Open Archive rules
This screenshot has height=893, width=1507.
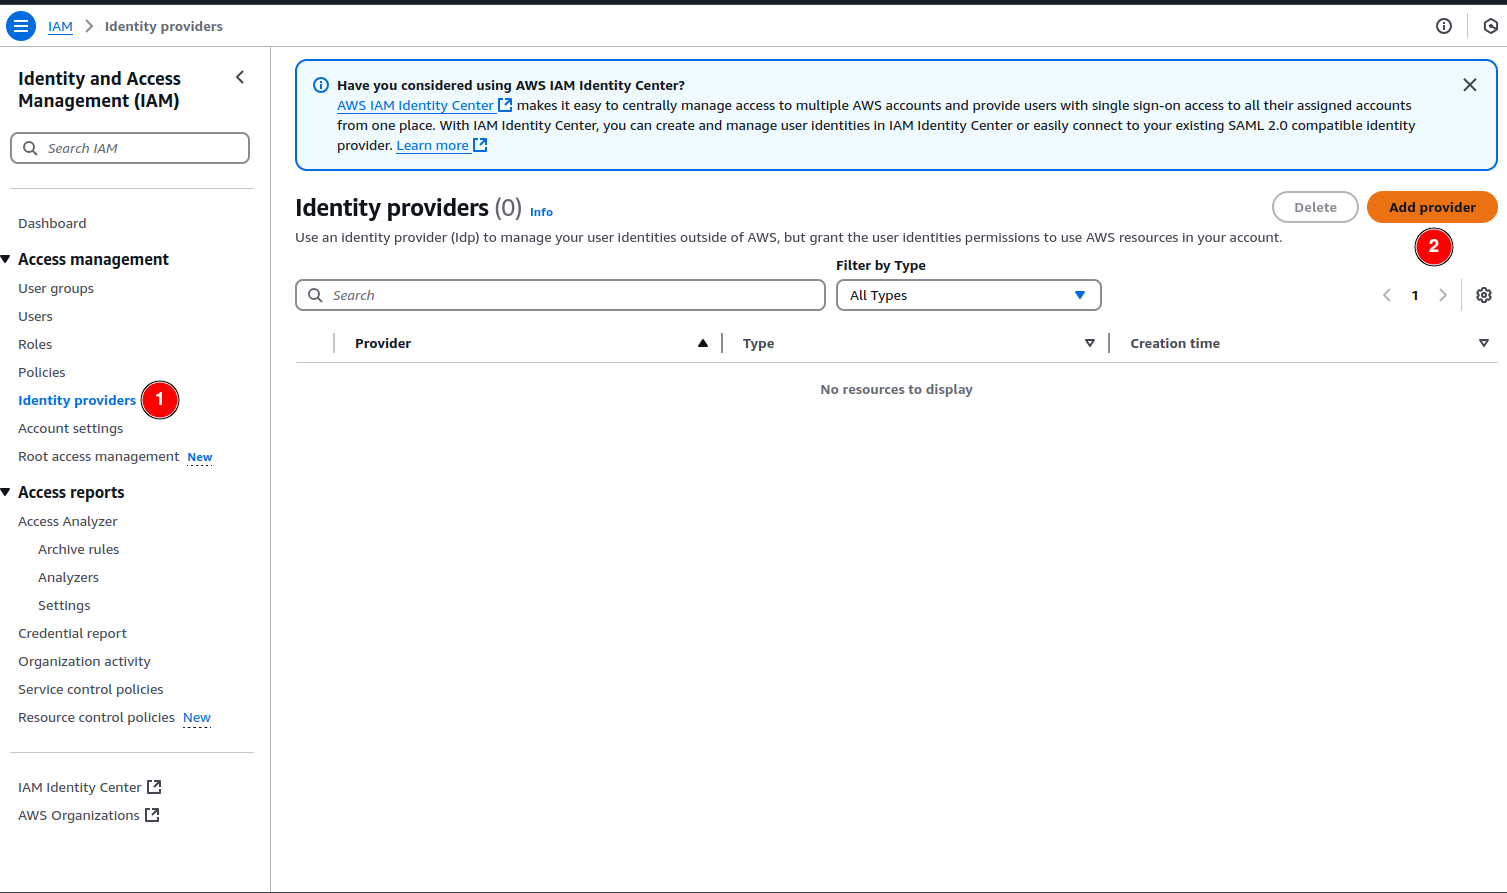pos(78,549)
